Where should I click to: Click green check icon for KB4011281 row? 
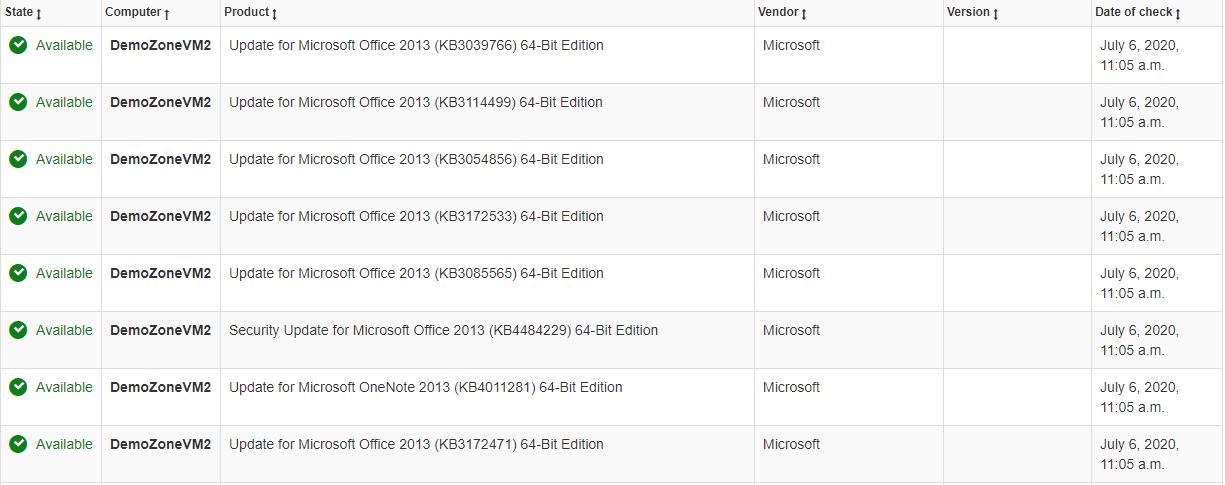[x=18, y=387]
